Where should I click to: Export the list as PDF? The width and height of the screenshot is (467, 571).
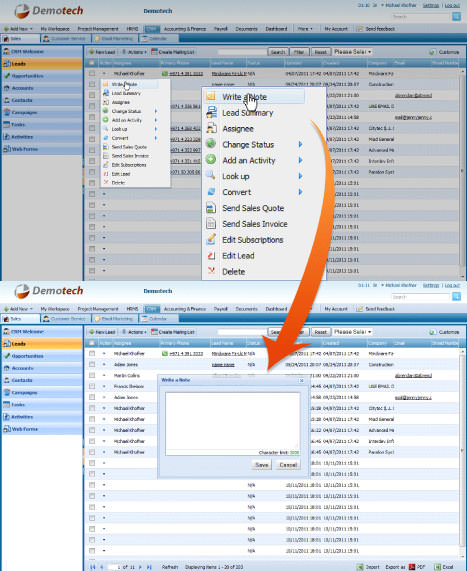[417, 567]
